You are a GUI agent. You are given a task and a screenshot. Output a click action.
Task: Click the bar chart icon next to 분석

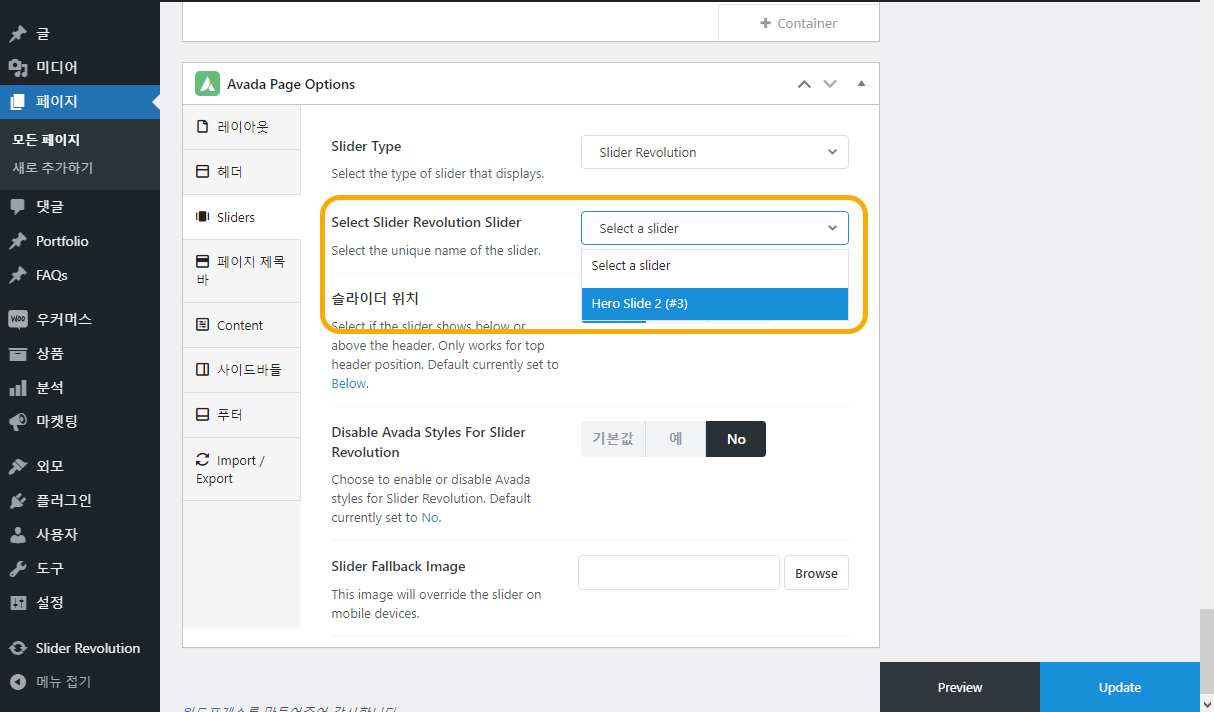click(17, 388)
